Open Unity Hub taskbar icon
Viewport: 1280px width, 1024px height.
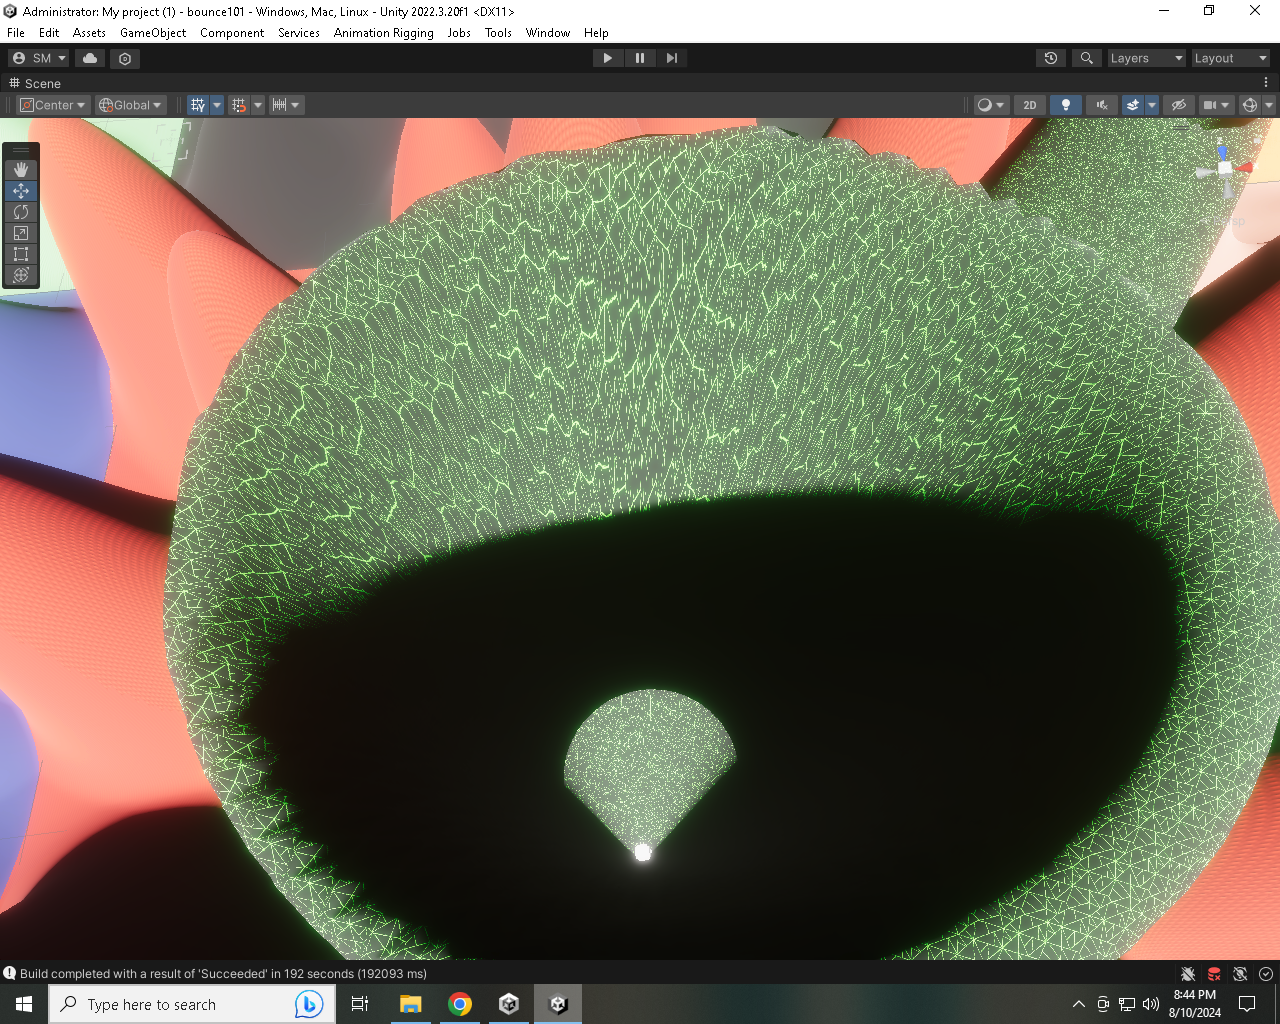point(509,1004)
